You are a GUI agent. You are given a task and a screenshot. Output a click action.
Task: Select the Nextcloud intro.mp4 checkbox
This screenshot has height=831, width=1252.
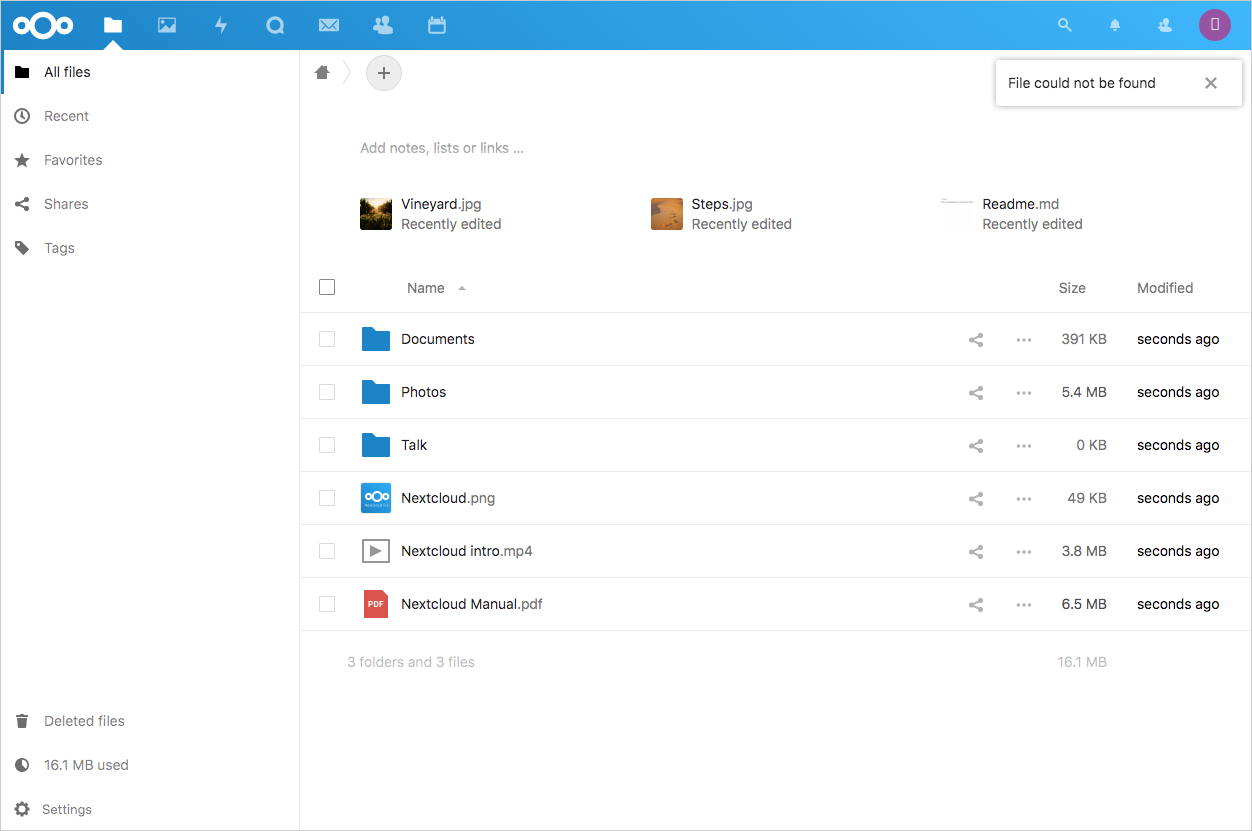tap(327, 551)
